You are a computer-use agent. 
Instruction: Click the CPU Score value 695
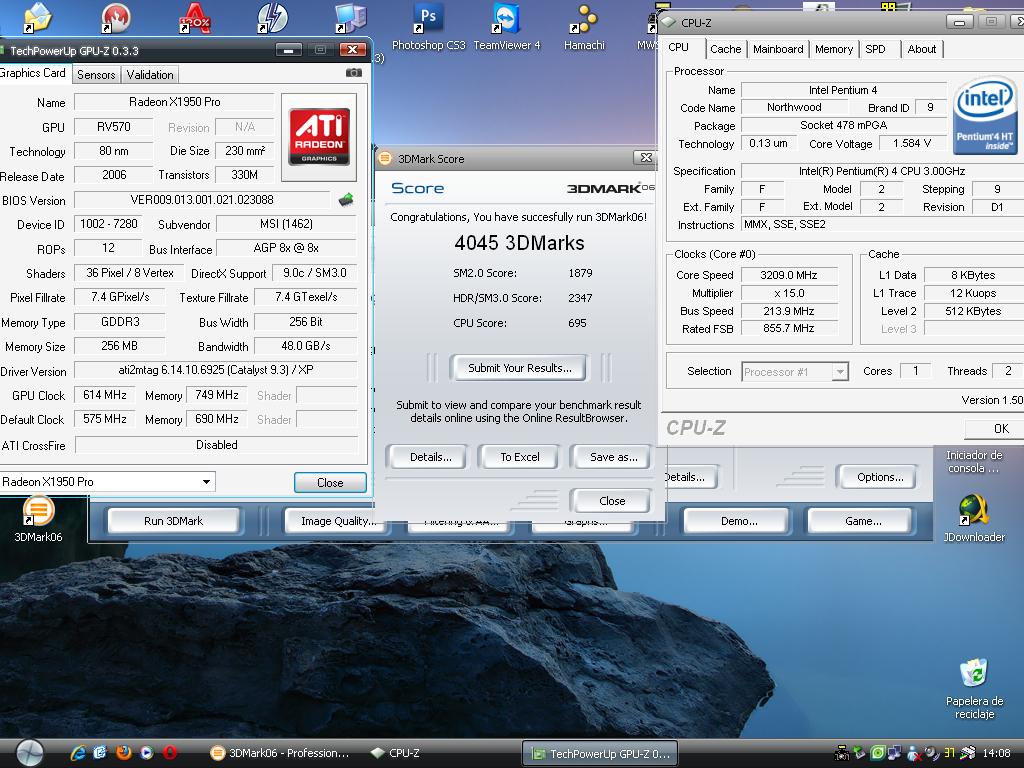[577, 323]
